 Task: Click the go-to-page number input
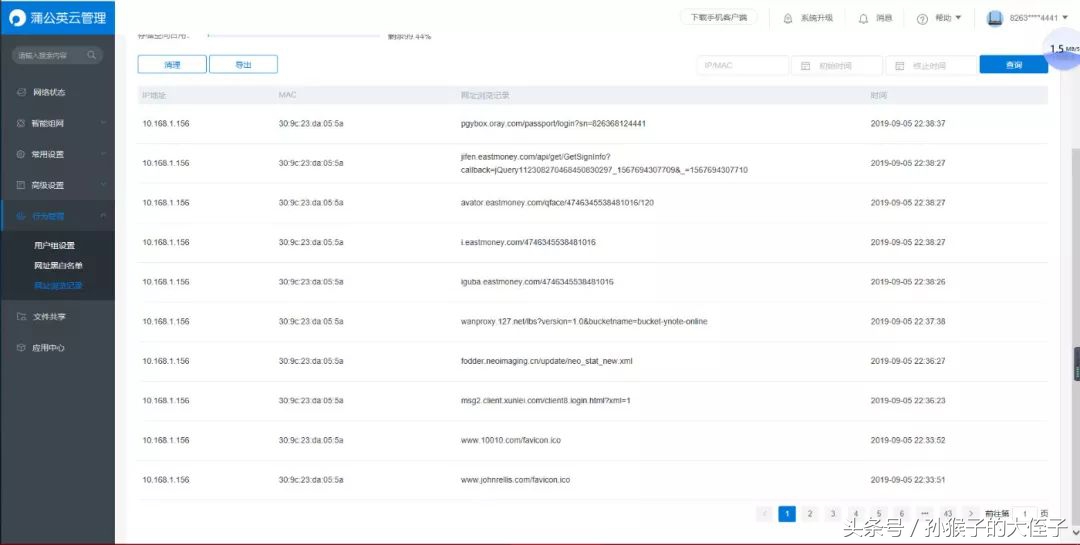1025,514
